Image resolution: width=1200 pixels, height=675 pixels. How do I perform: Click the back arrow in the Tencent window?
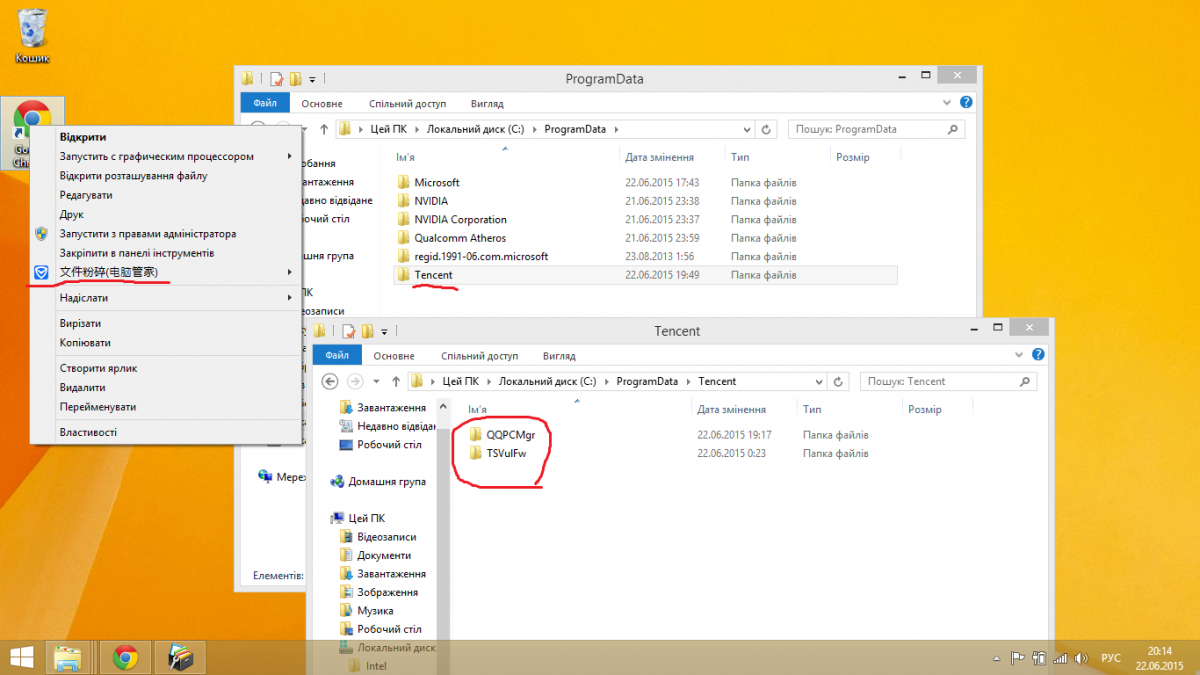[329, 381]
